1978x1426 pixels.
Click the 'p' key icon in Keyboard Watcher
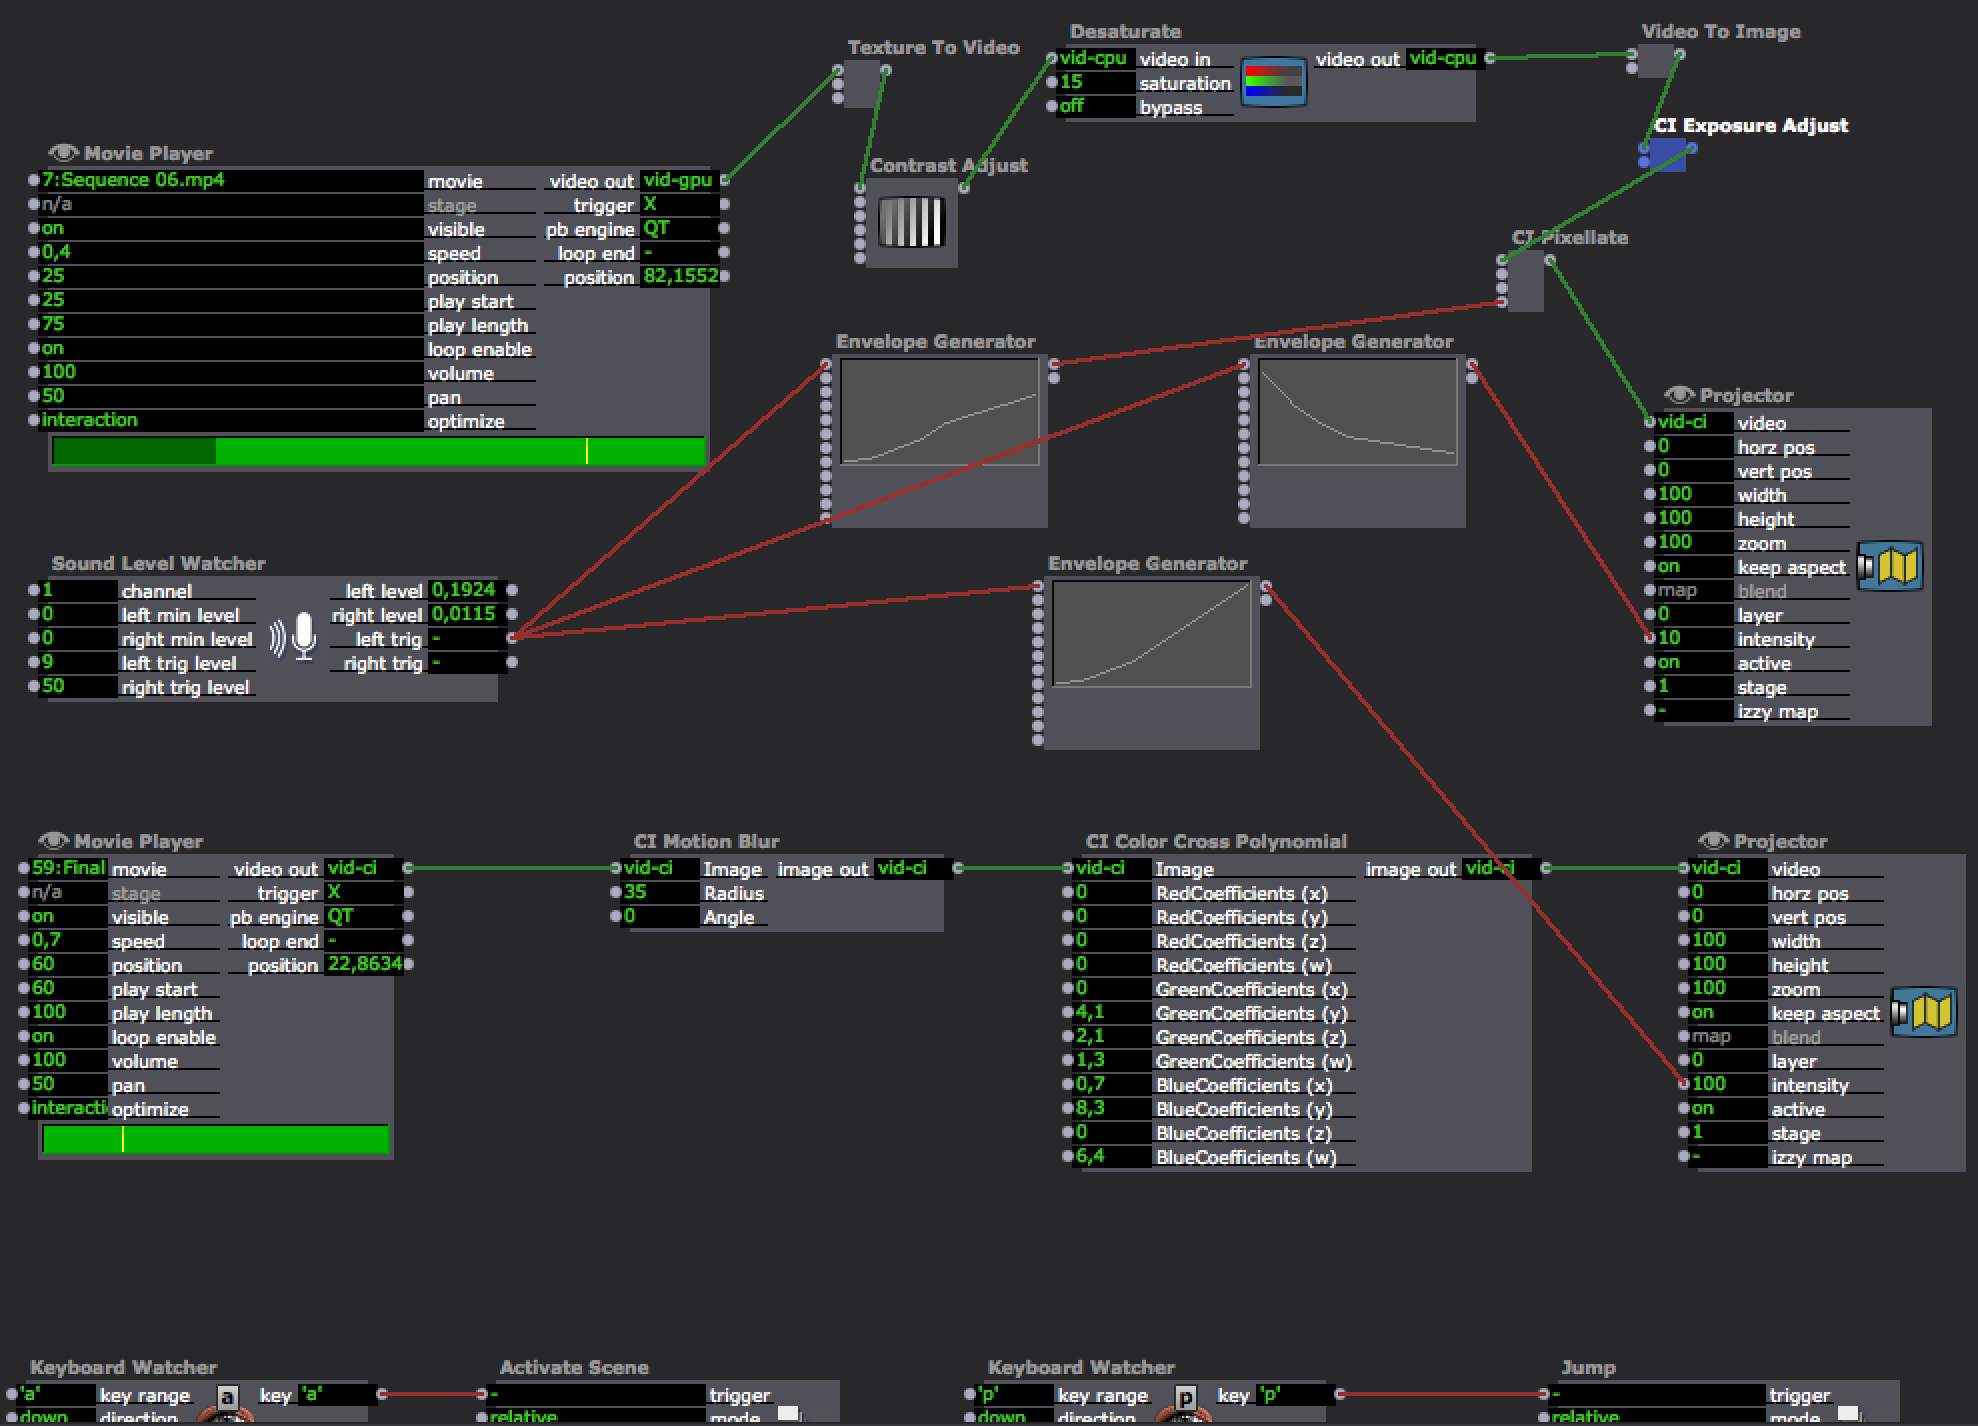[1185, 1399]
